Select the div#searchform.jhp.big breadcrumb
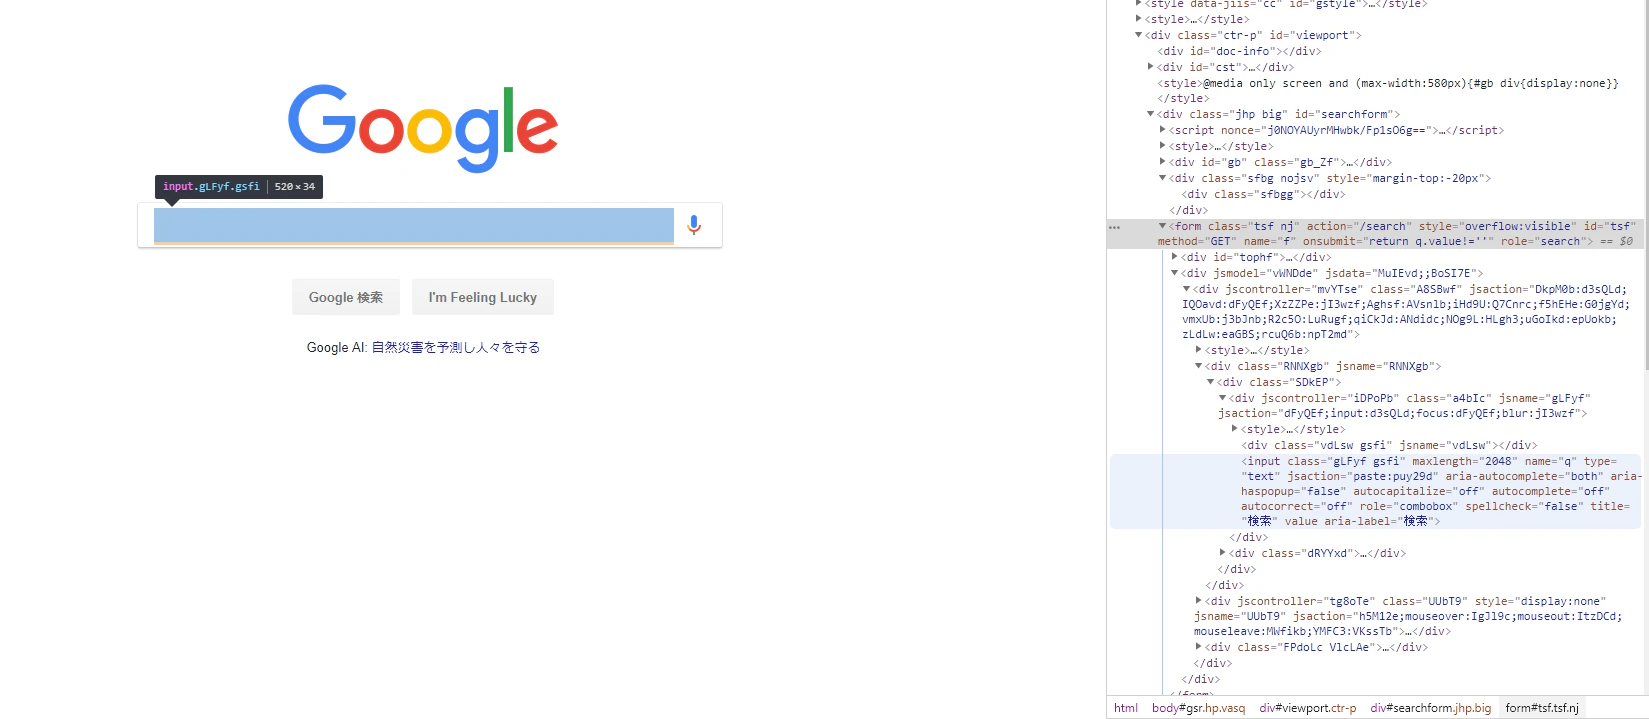Screen dimensions: 1649x719 1430,708
